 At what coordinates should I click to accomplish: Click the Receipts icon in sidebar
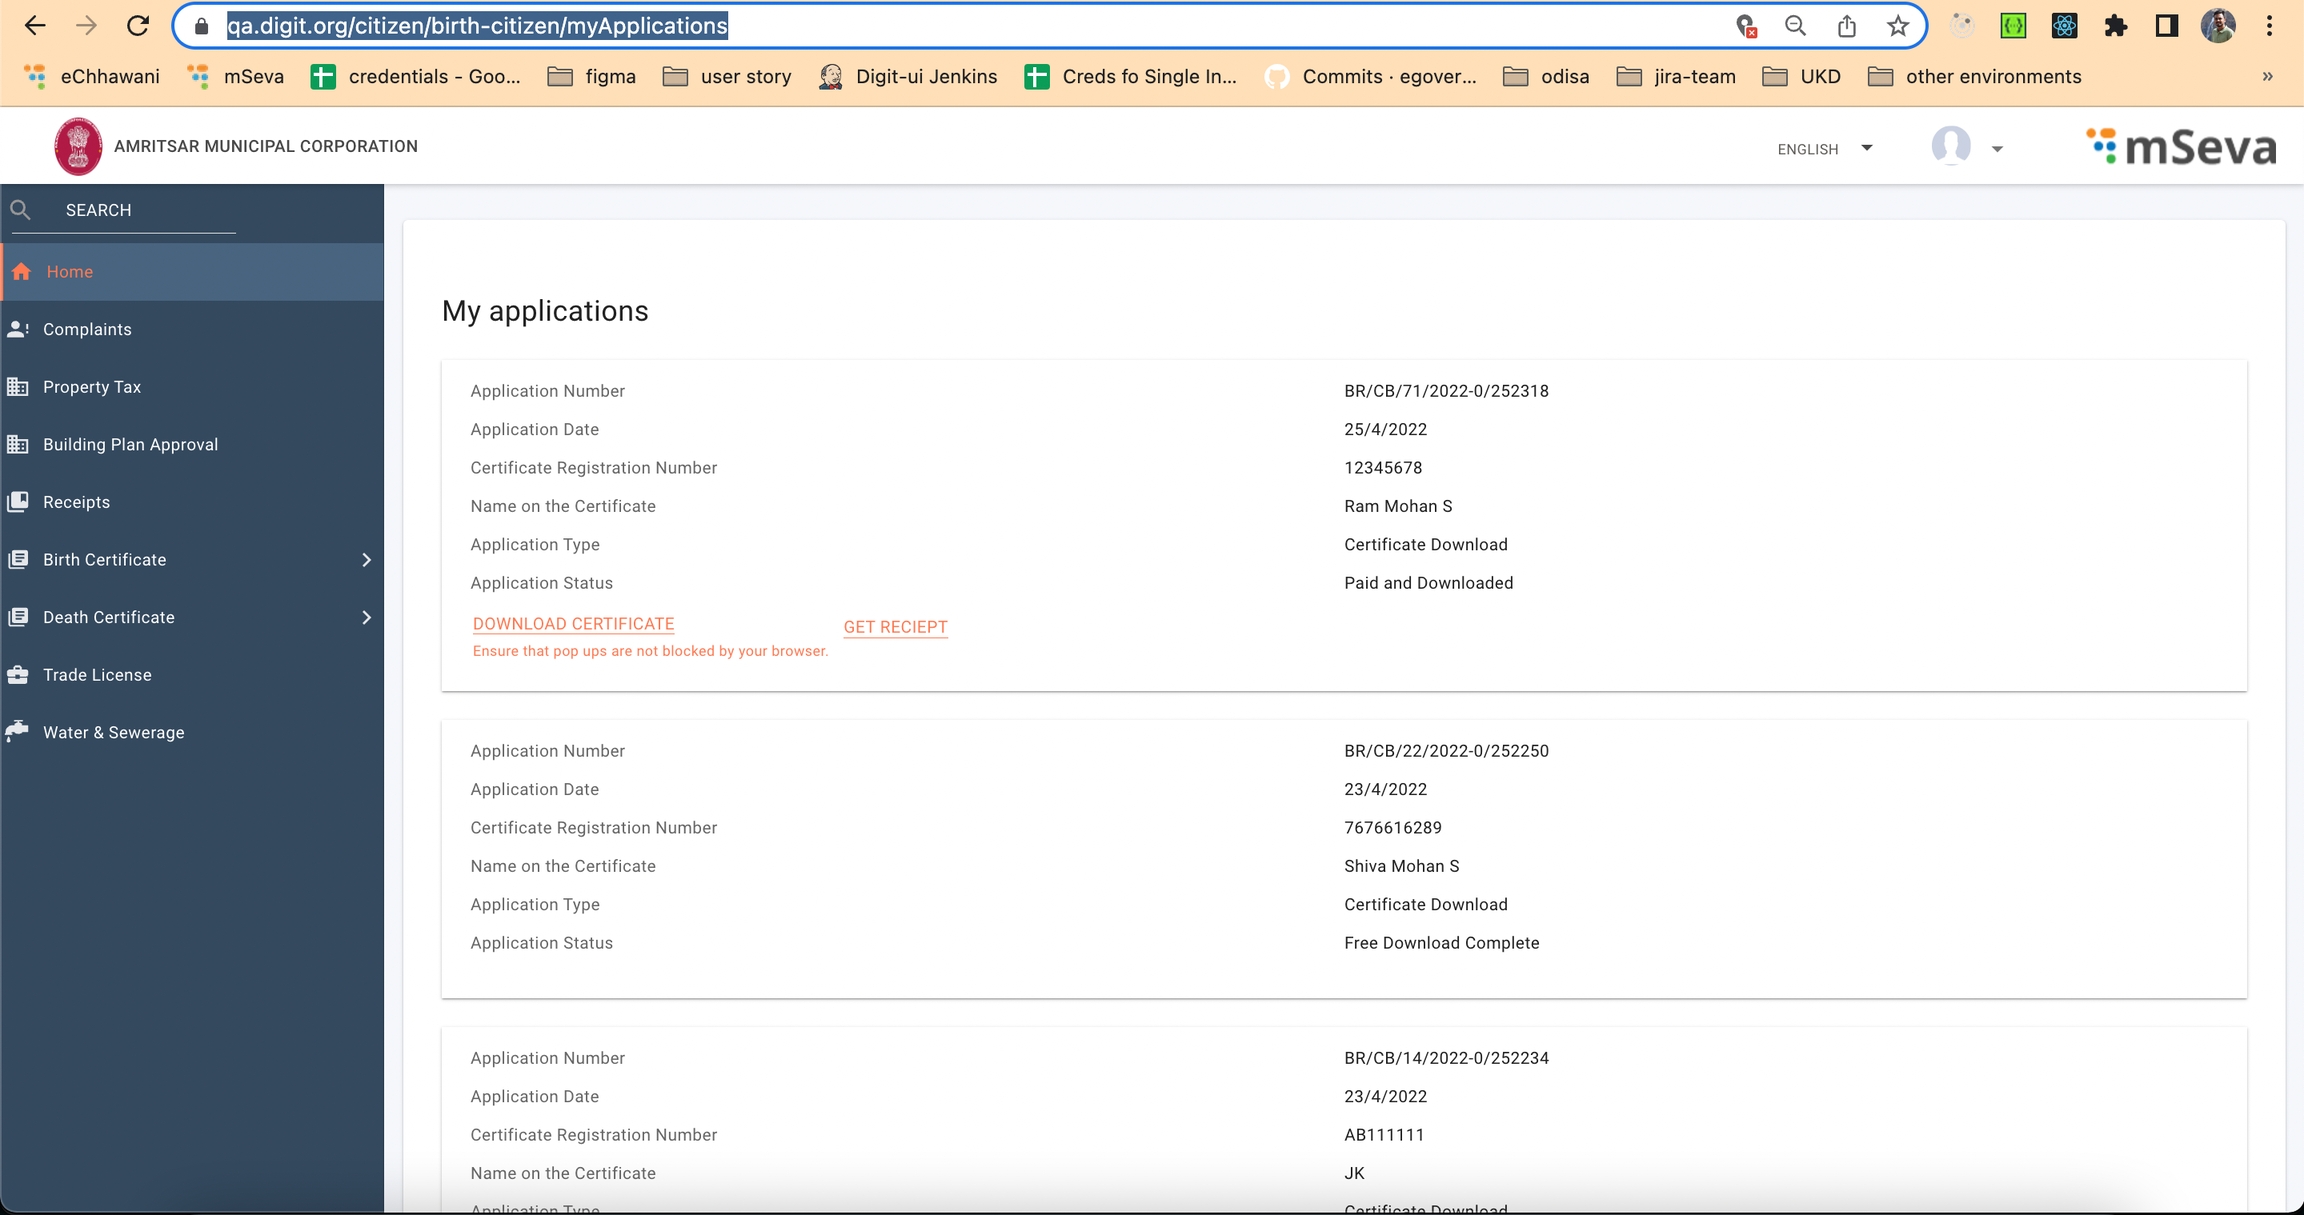(x=18, y=502)
